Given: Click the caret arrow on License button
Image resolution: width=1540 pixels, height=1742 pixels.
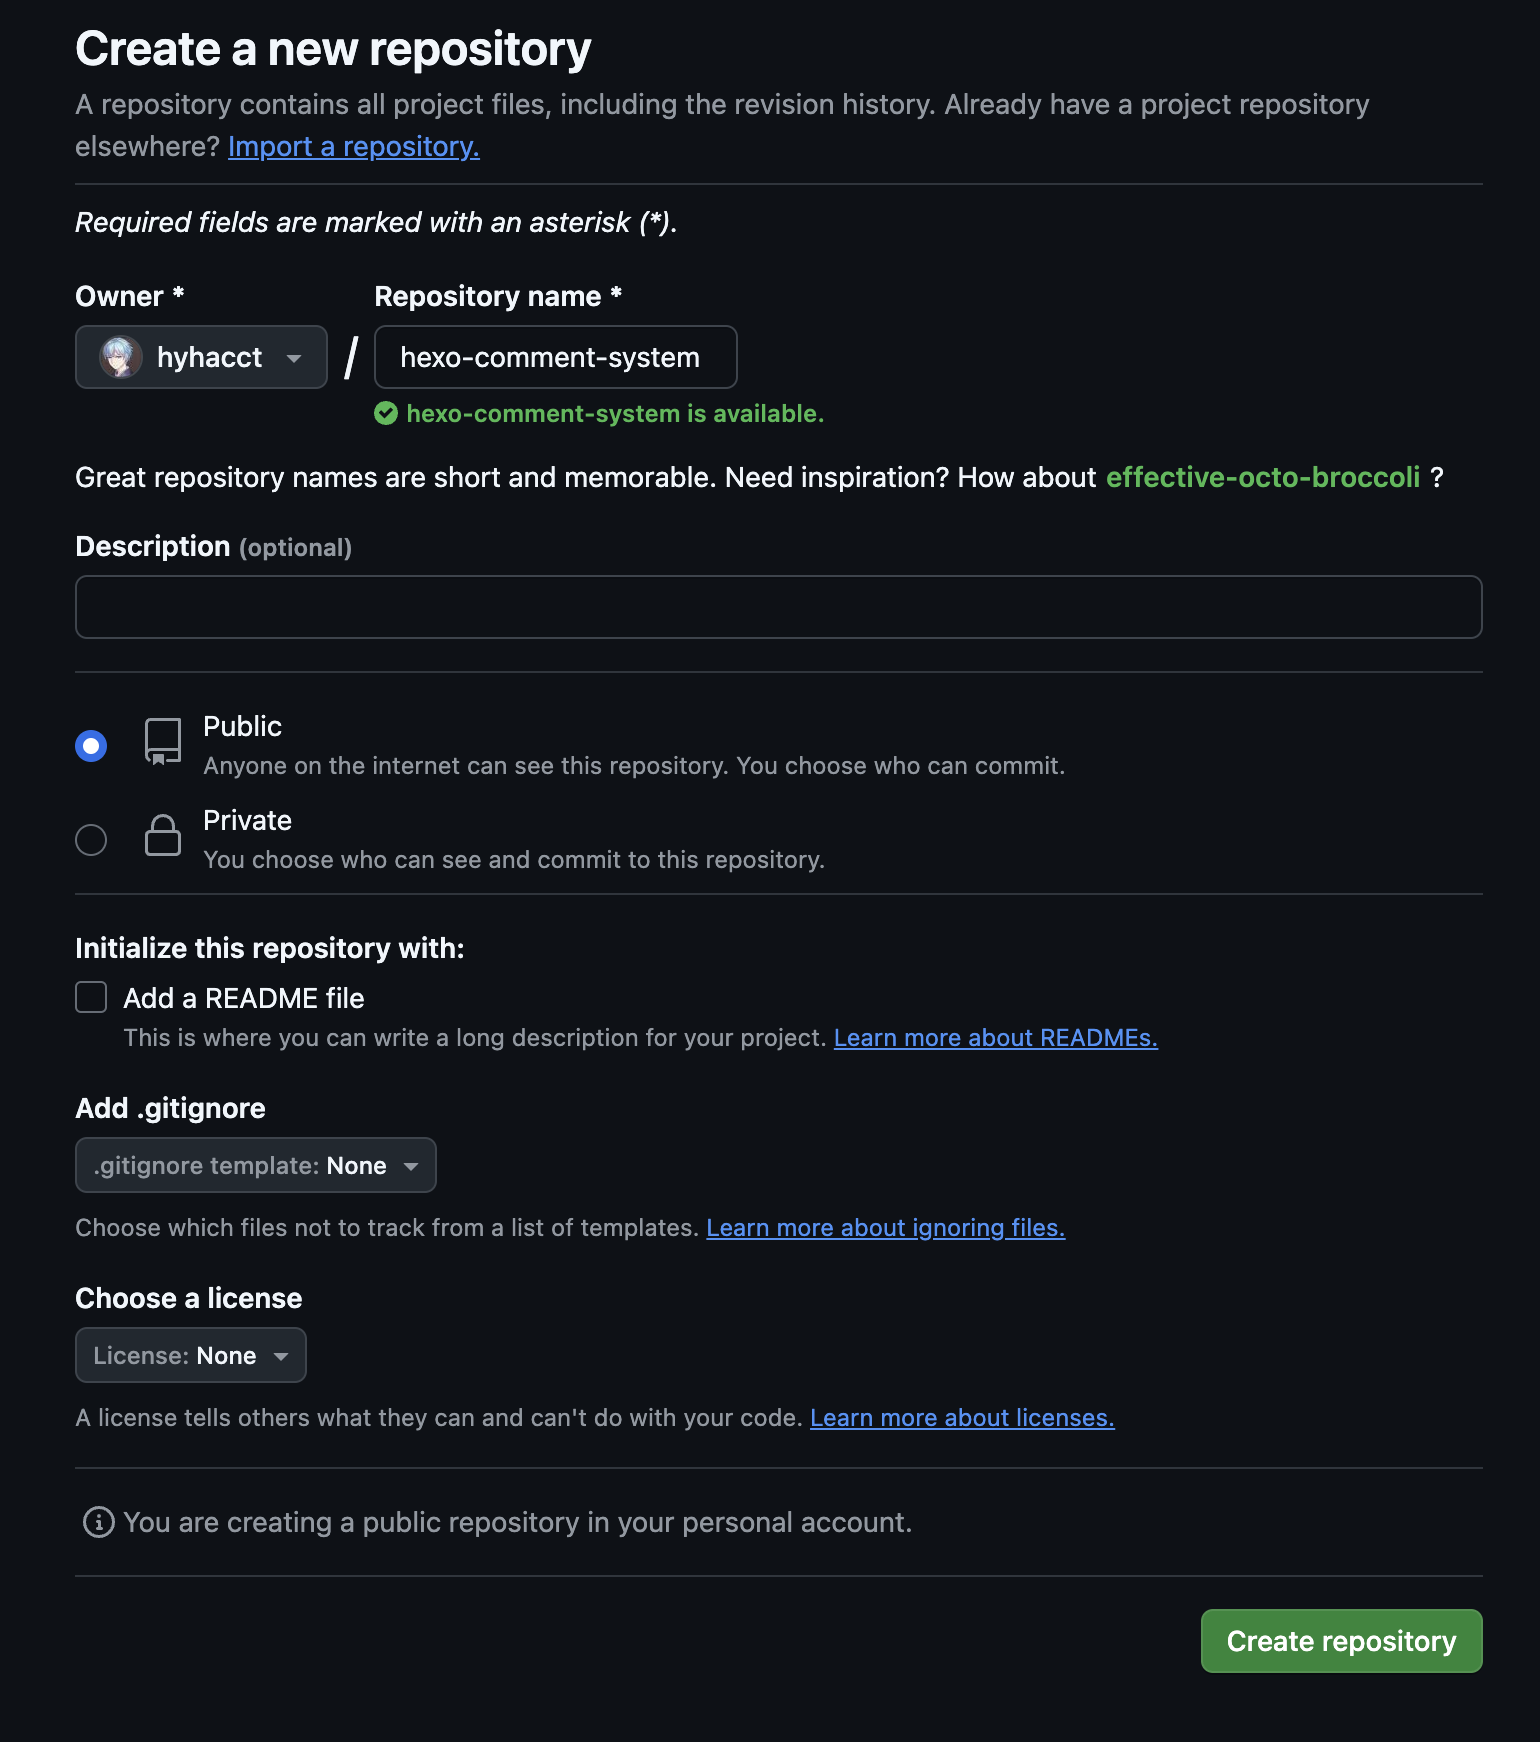Looking at the screenshot, I should pyautogui.click(x=281, y=1356).
